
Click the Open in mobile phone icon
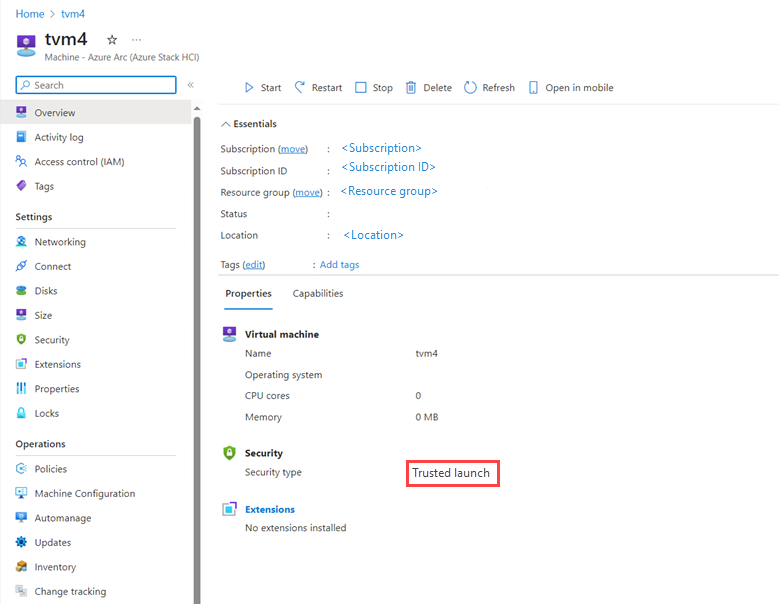point(533,88)
